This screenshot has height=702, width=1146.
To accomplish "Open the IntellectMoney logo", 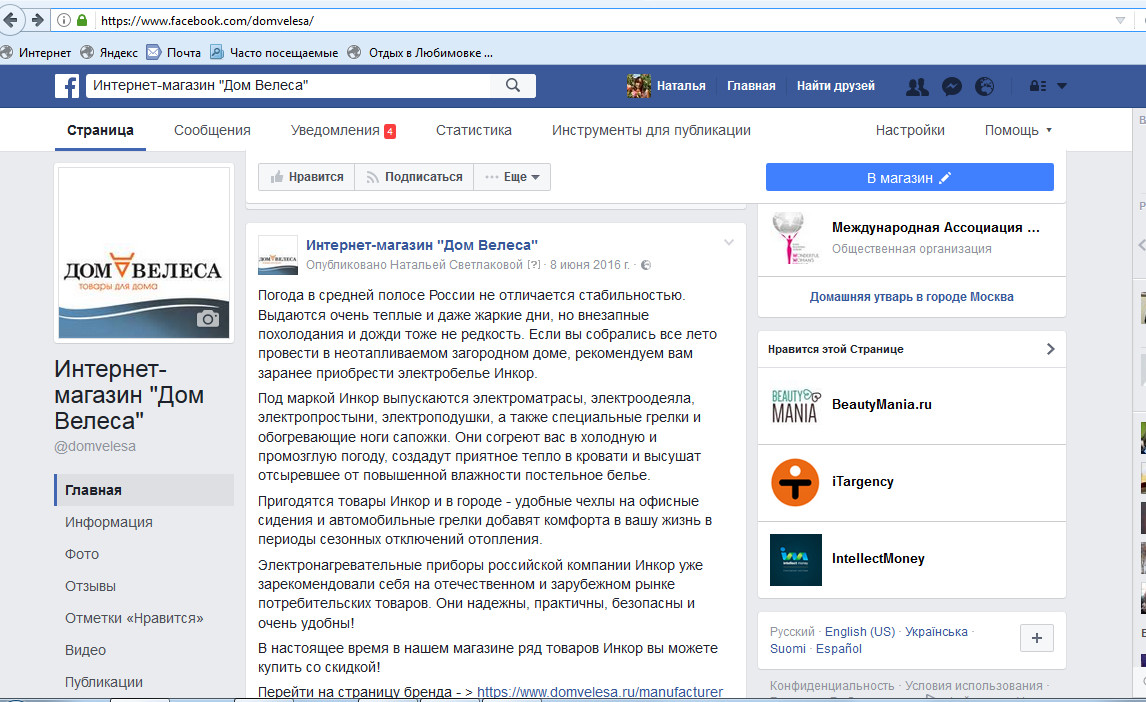I will (x=795, y=560).
